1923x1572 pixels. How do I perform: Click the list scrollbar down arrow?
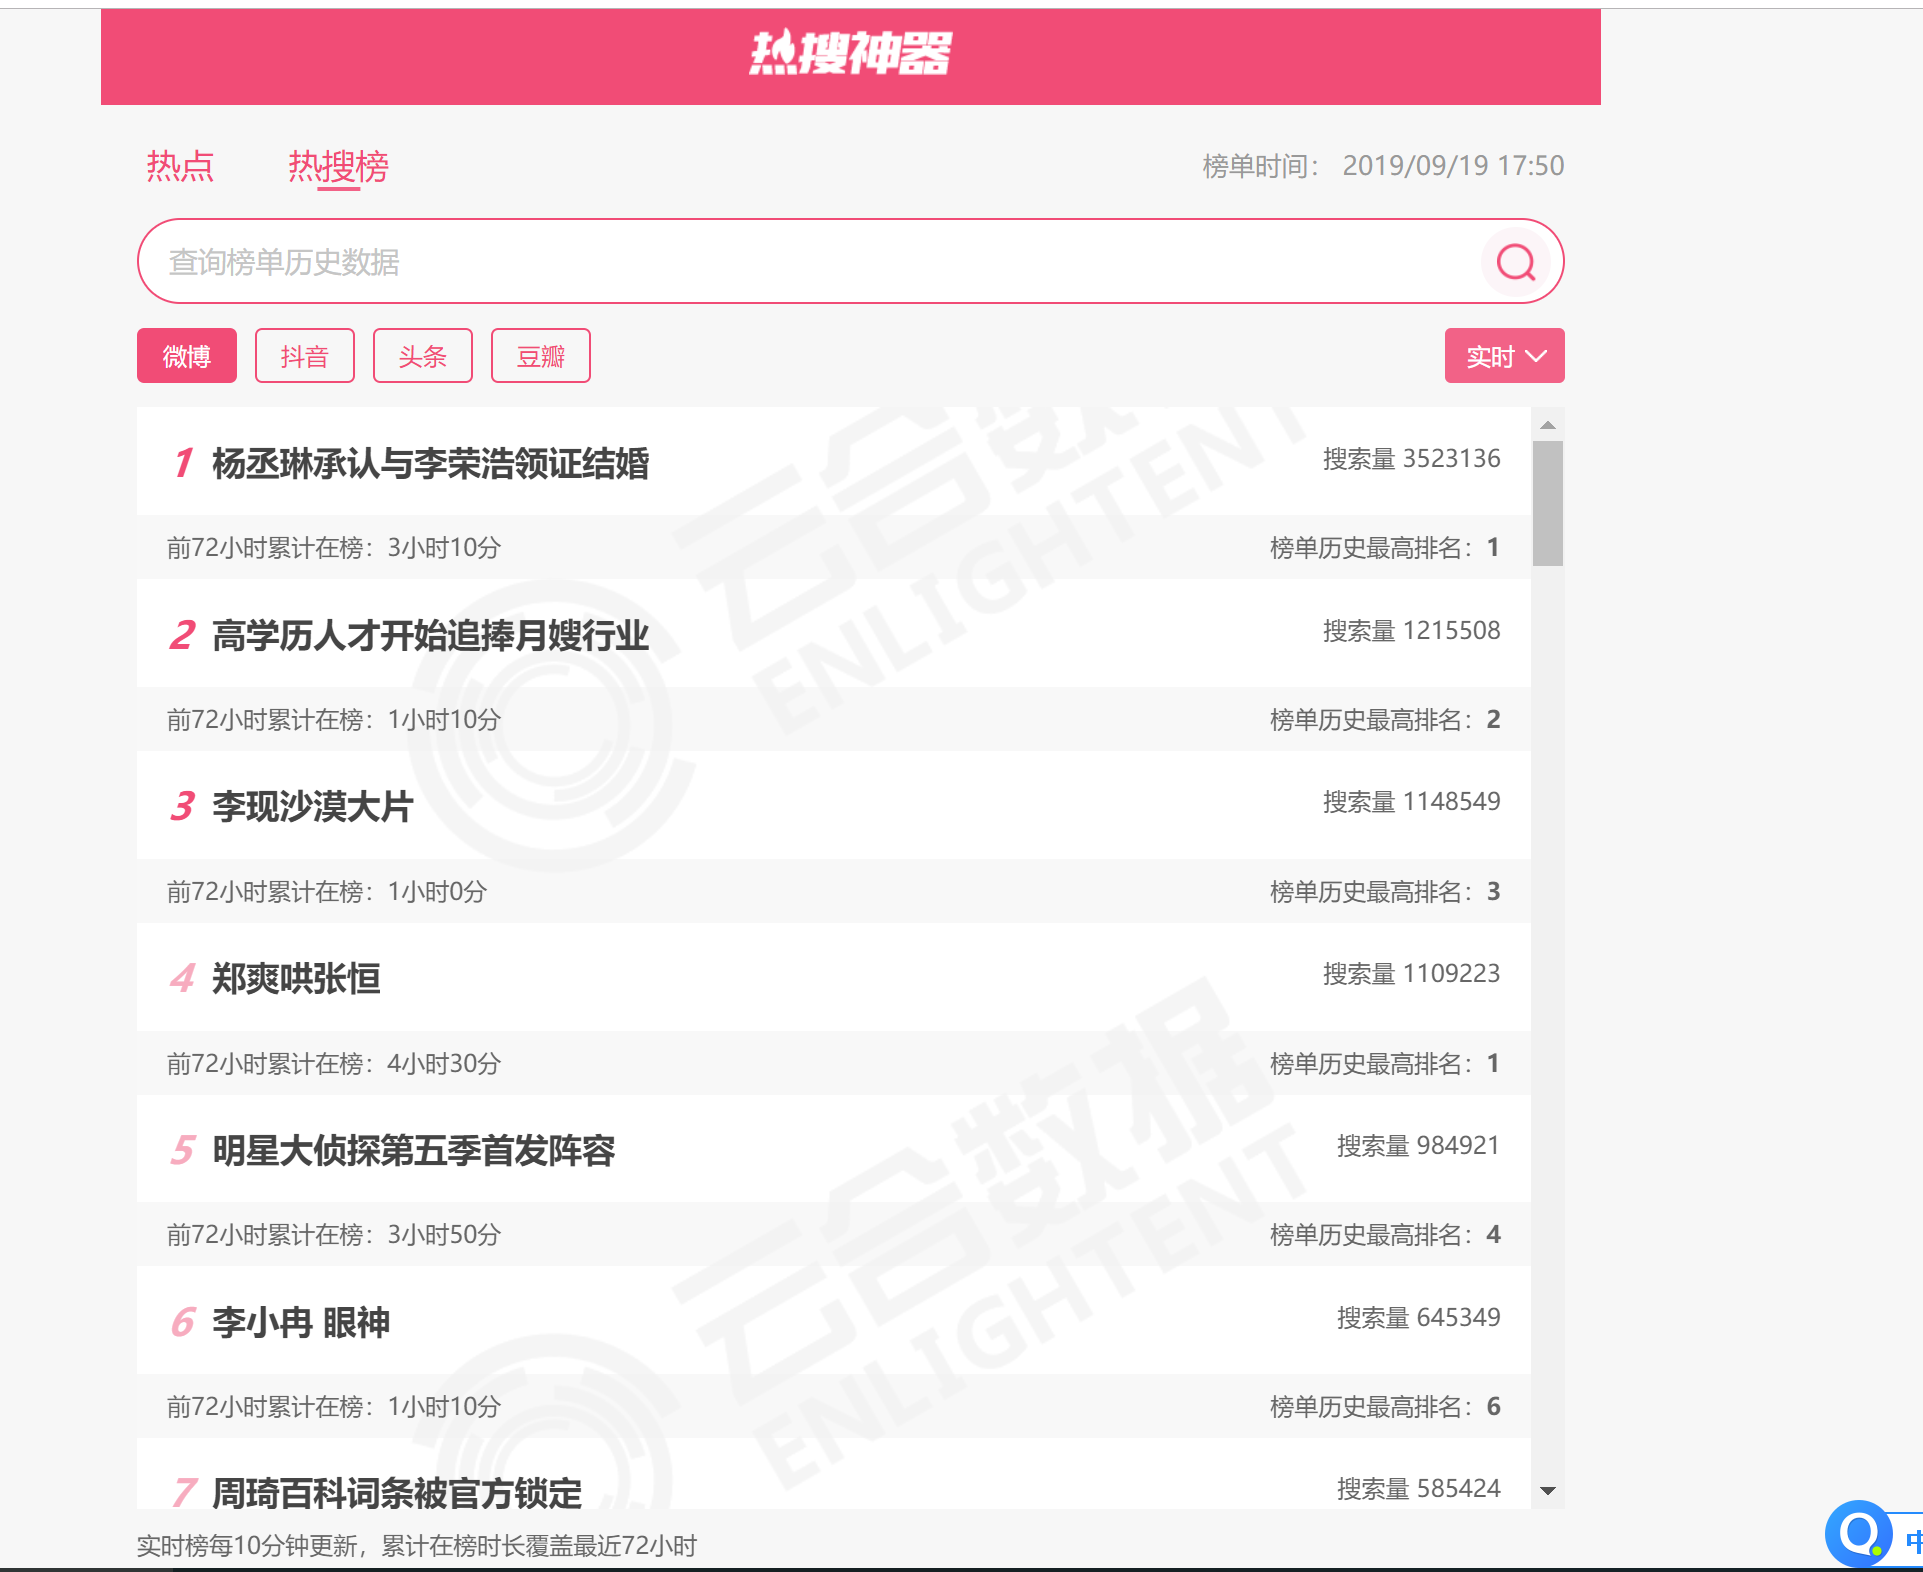tap(1548, 1491)
